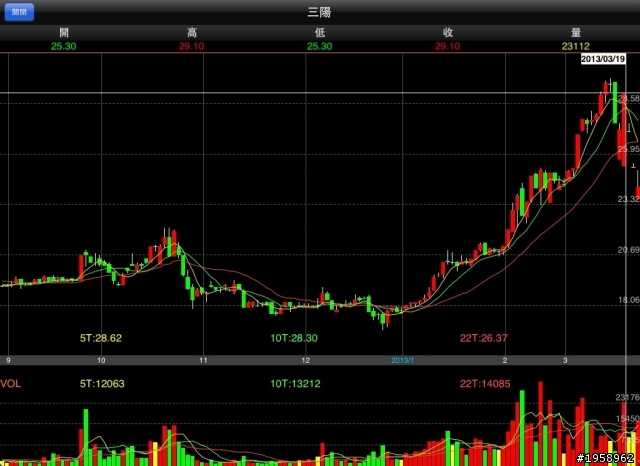This screenshot has height=466, width=640.
Task: Click month 9 on the time axis
Action: coord(8,360)
